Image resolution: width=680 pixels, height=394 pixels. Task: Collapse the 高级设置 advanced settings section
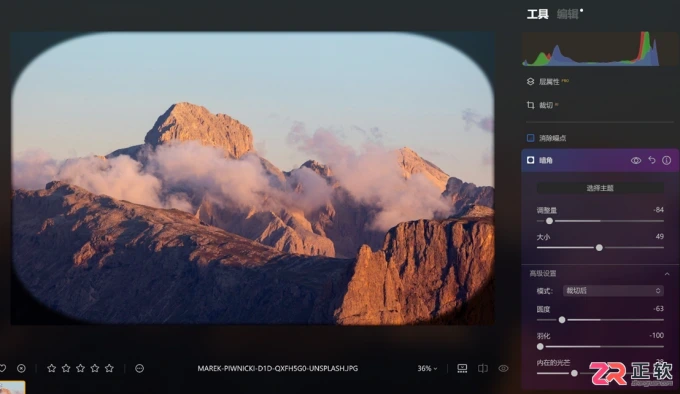point(667,274)
